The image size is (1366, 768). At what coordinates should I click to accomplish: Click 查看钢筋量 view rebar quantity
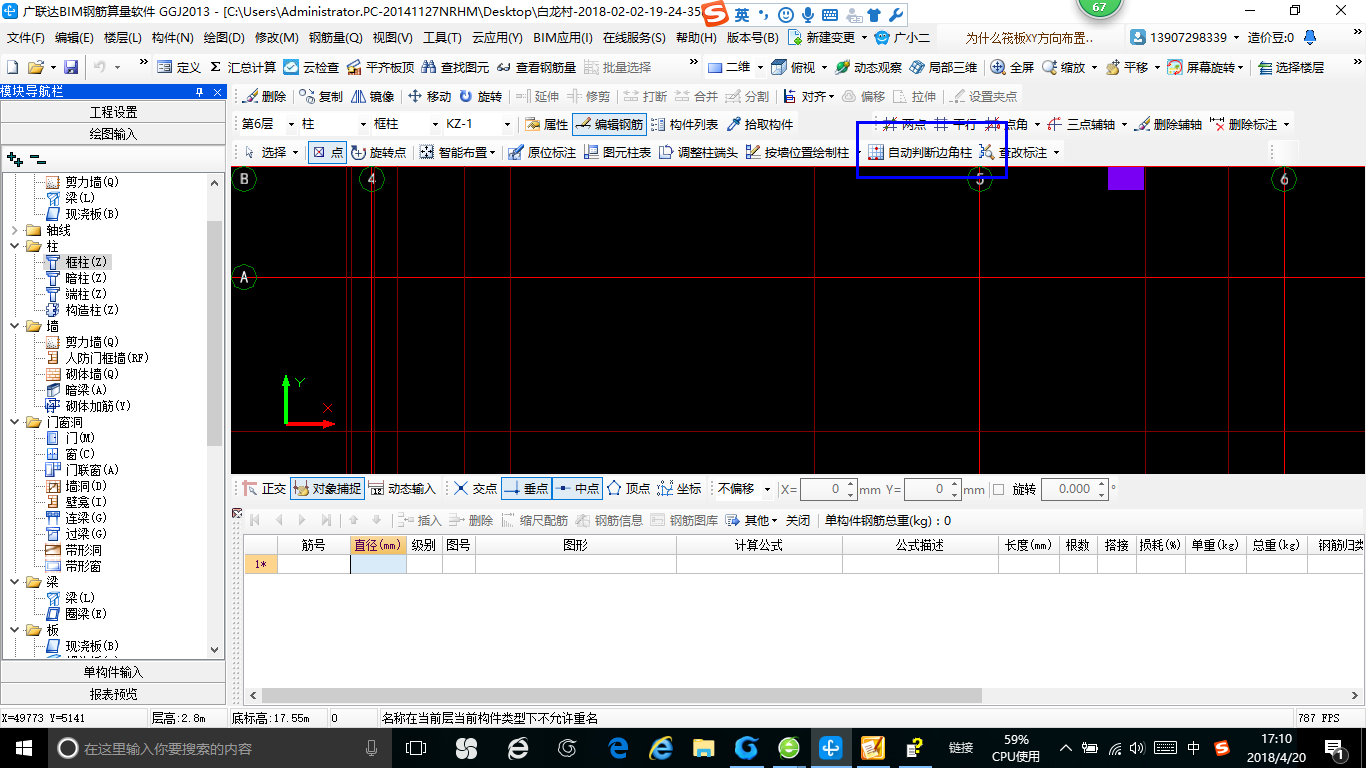click(x=536, y=67)
